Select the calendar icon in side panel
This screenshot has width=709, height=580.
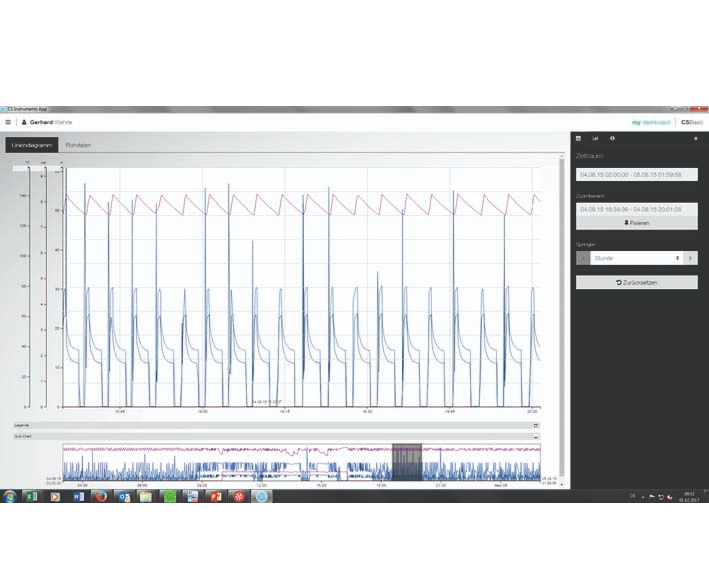(578, 139)
